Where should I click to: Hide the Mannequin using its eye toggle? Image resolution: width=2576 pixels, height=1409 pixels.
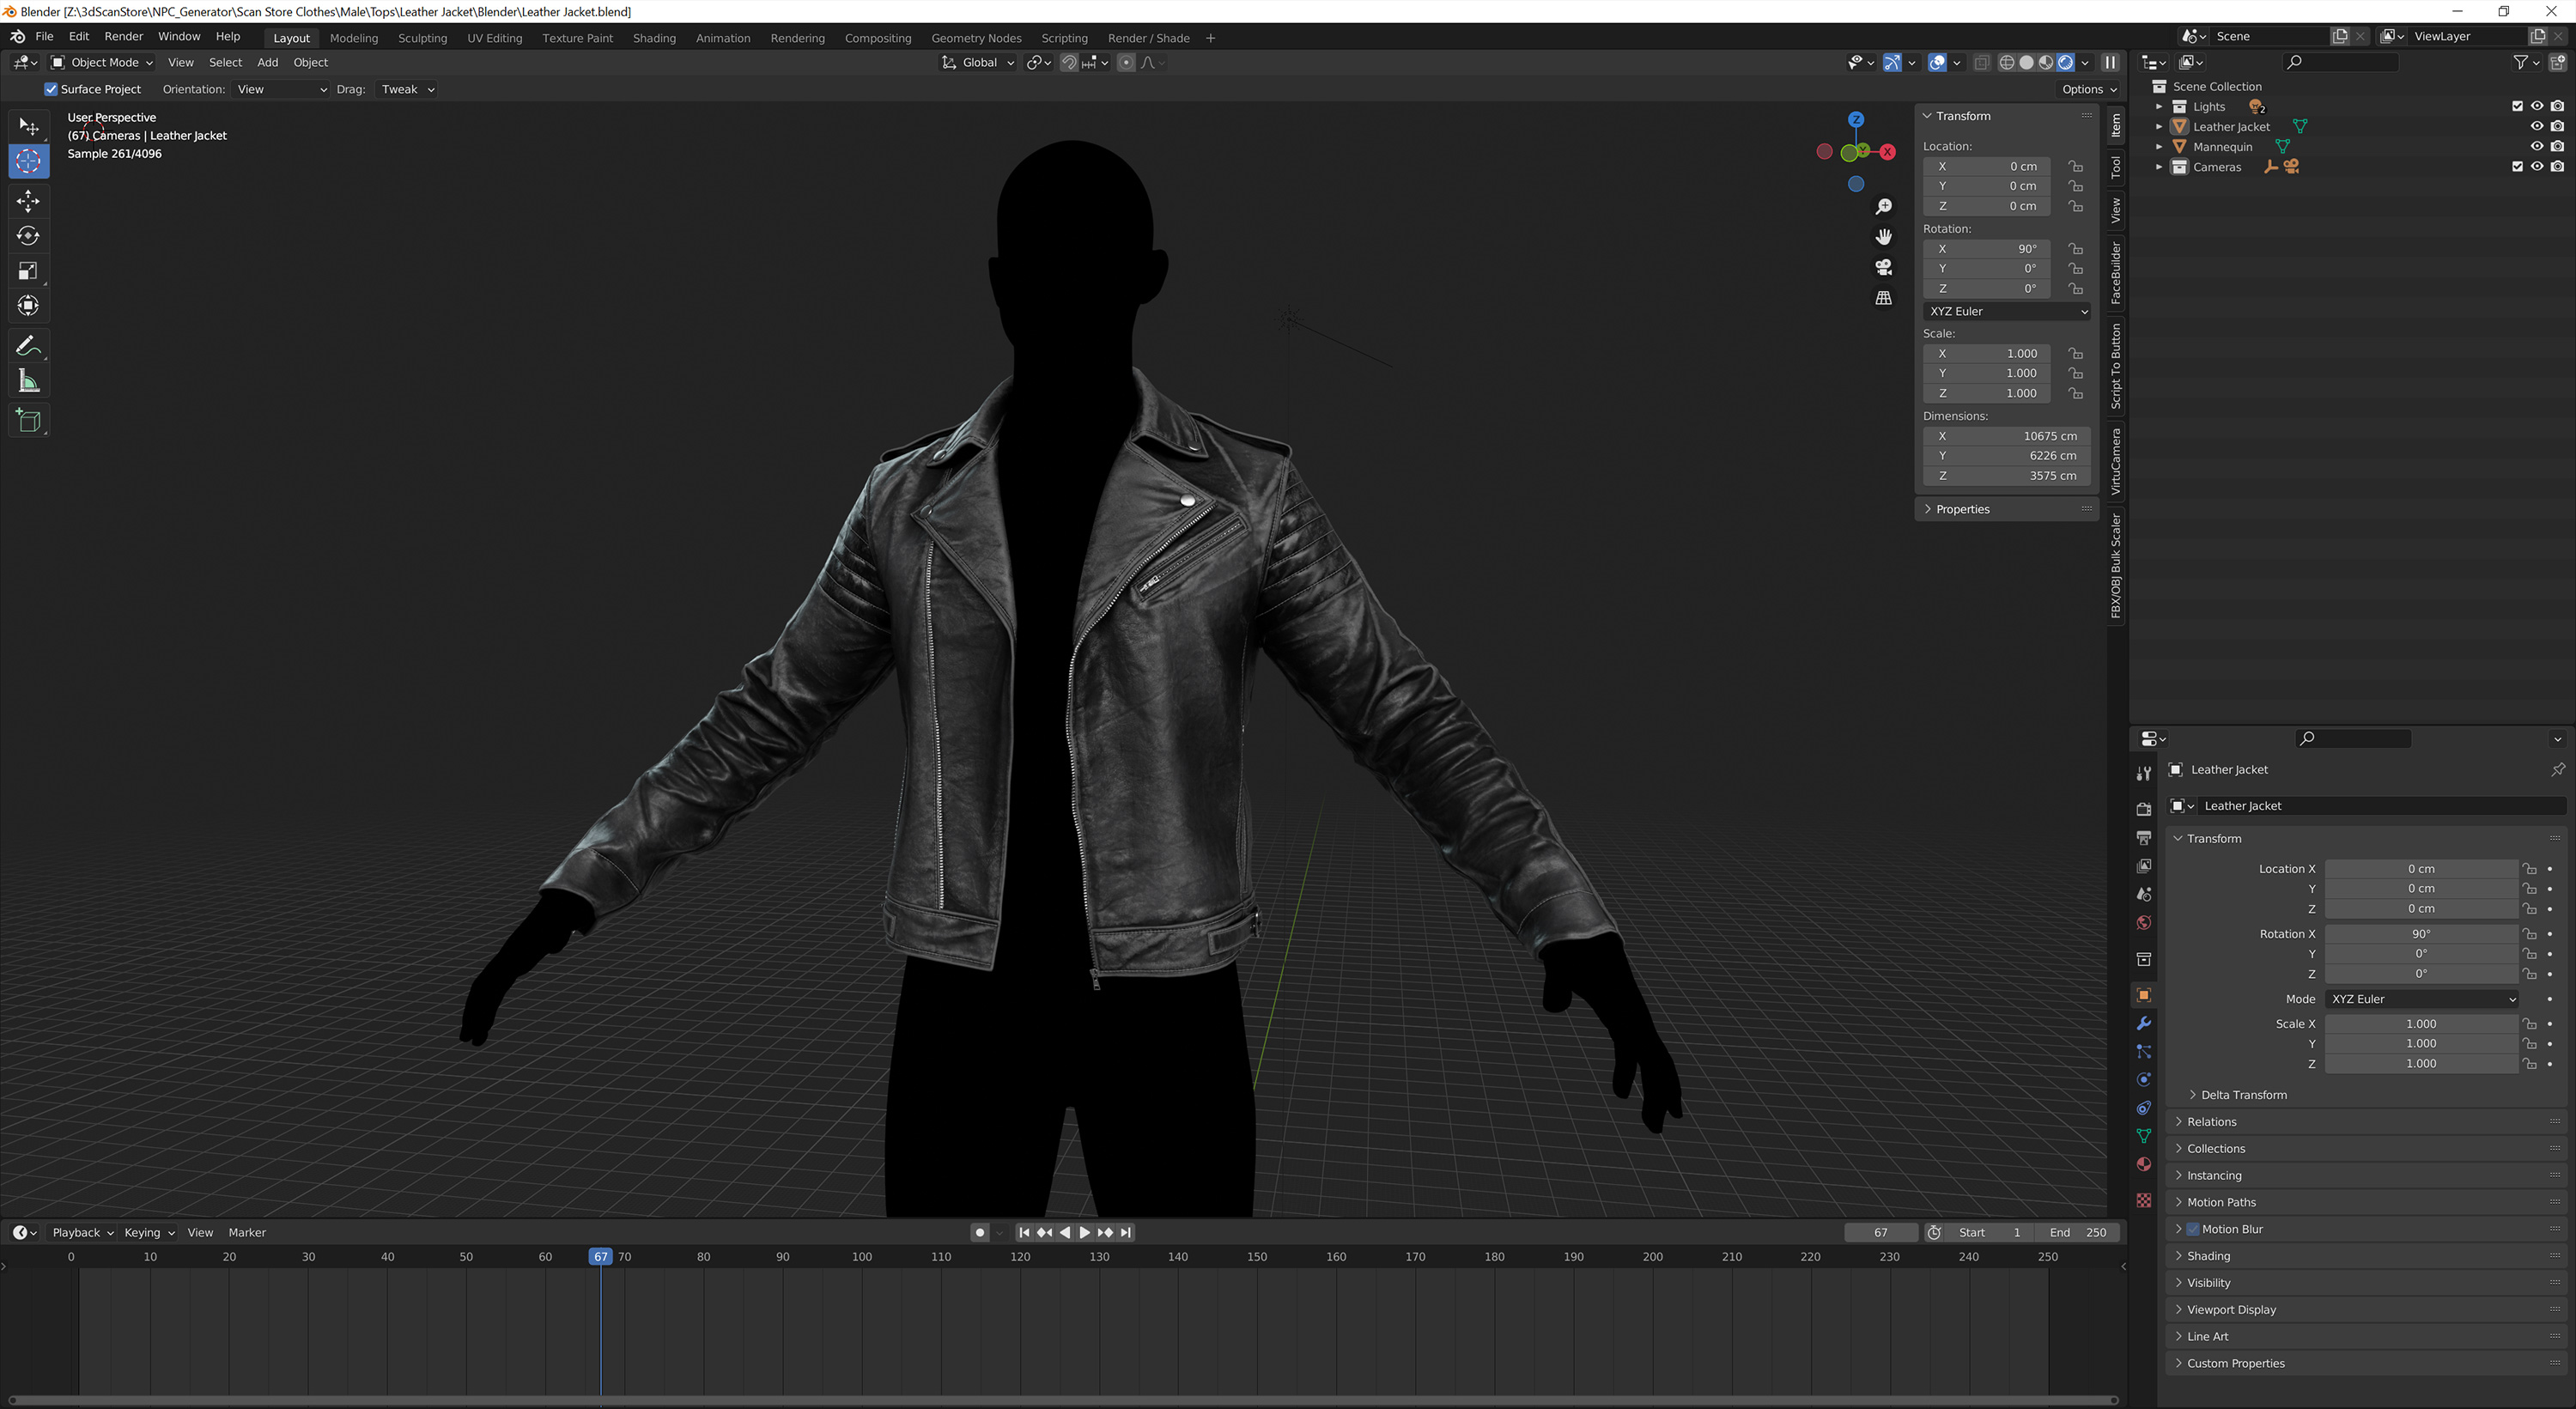pos(2537,146)
